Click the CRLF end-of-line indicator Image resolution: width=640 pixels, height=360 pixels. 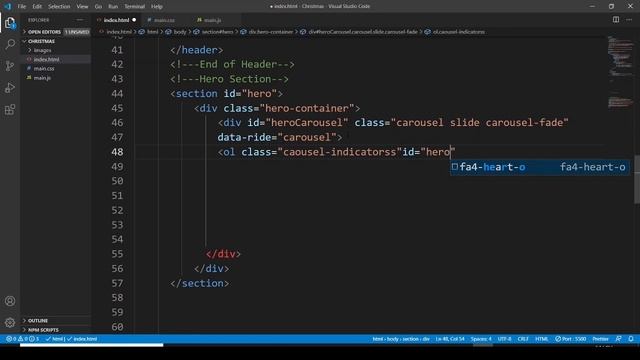[x=523, y=339]
